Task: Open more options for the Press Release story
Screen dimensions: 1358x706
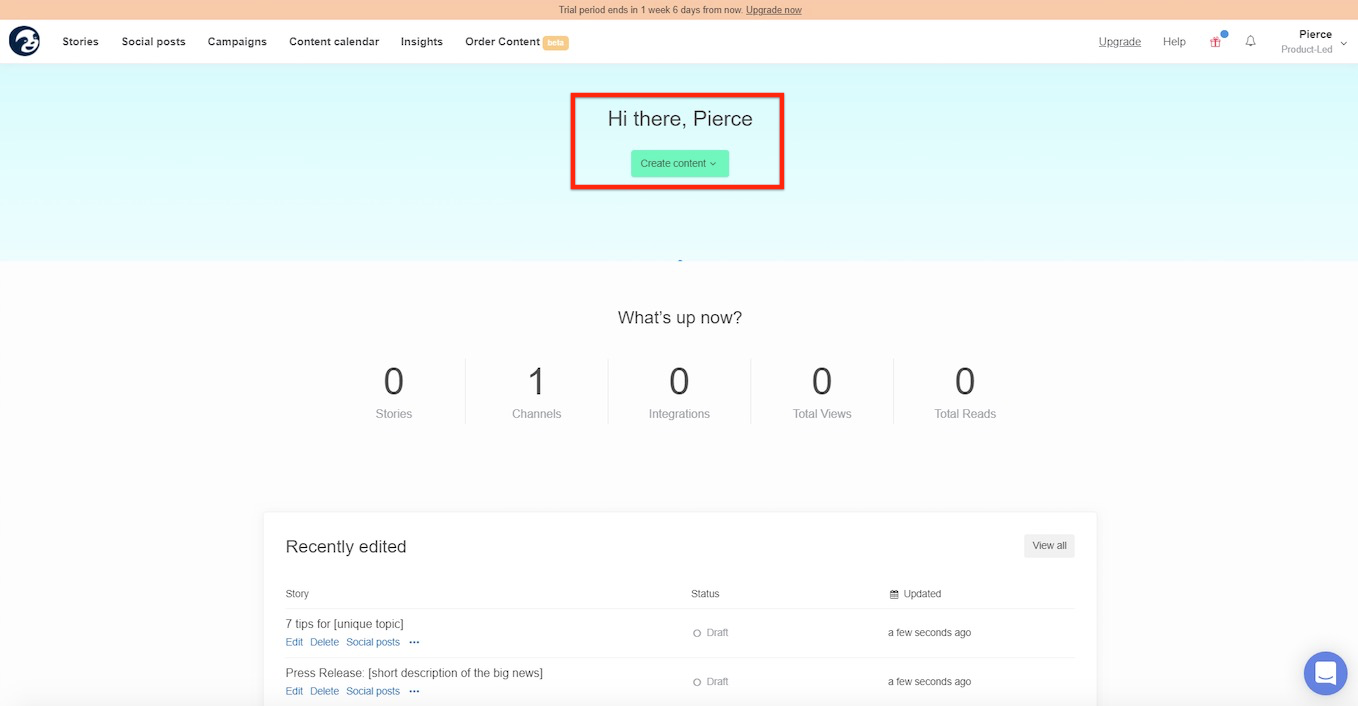Action: pos(414,691)
